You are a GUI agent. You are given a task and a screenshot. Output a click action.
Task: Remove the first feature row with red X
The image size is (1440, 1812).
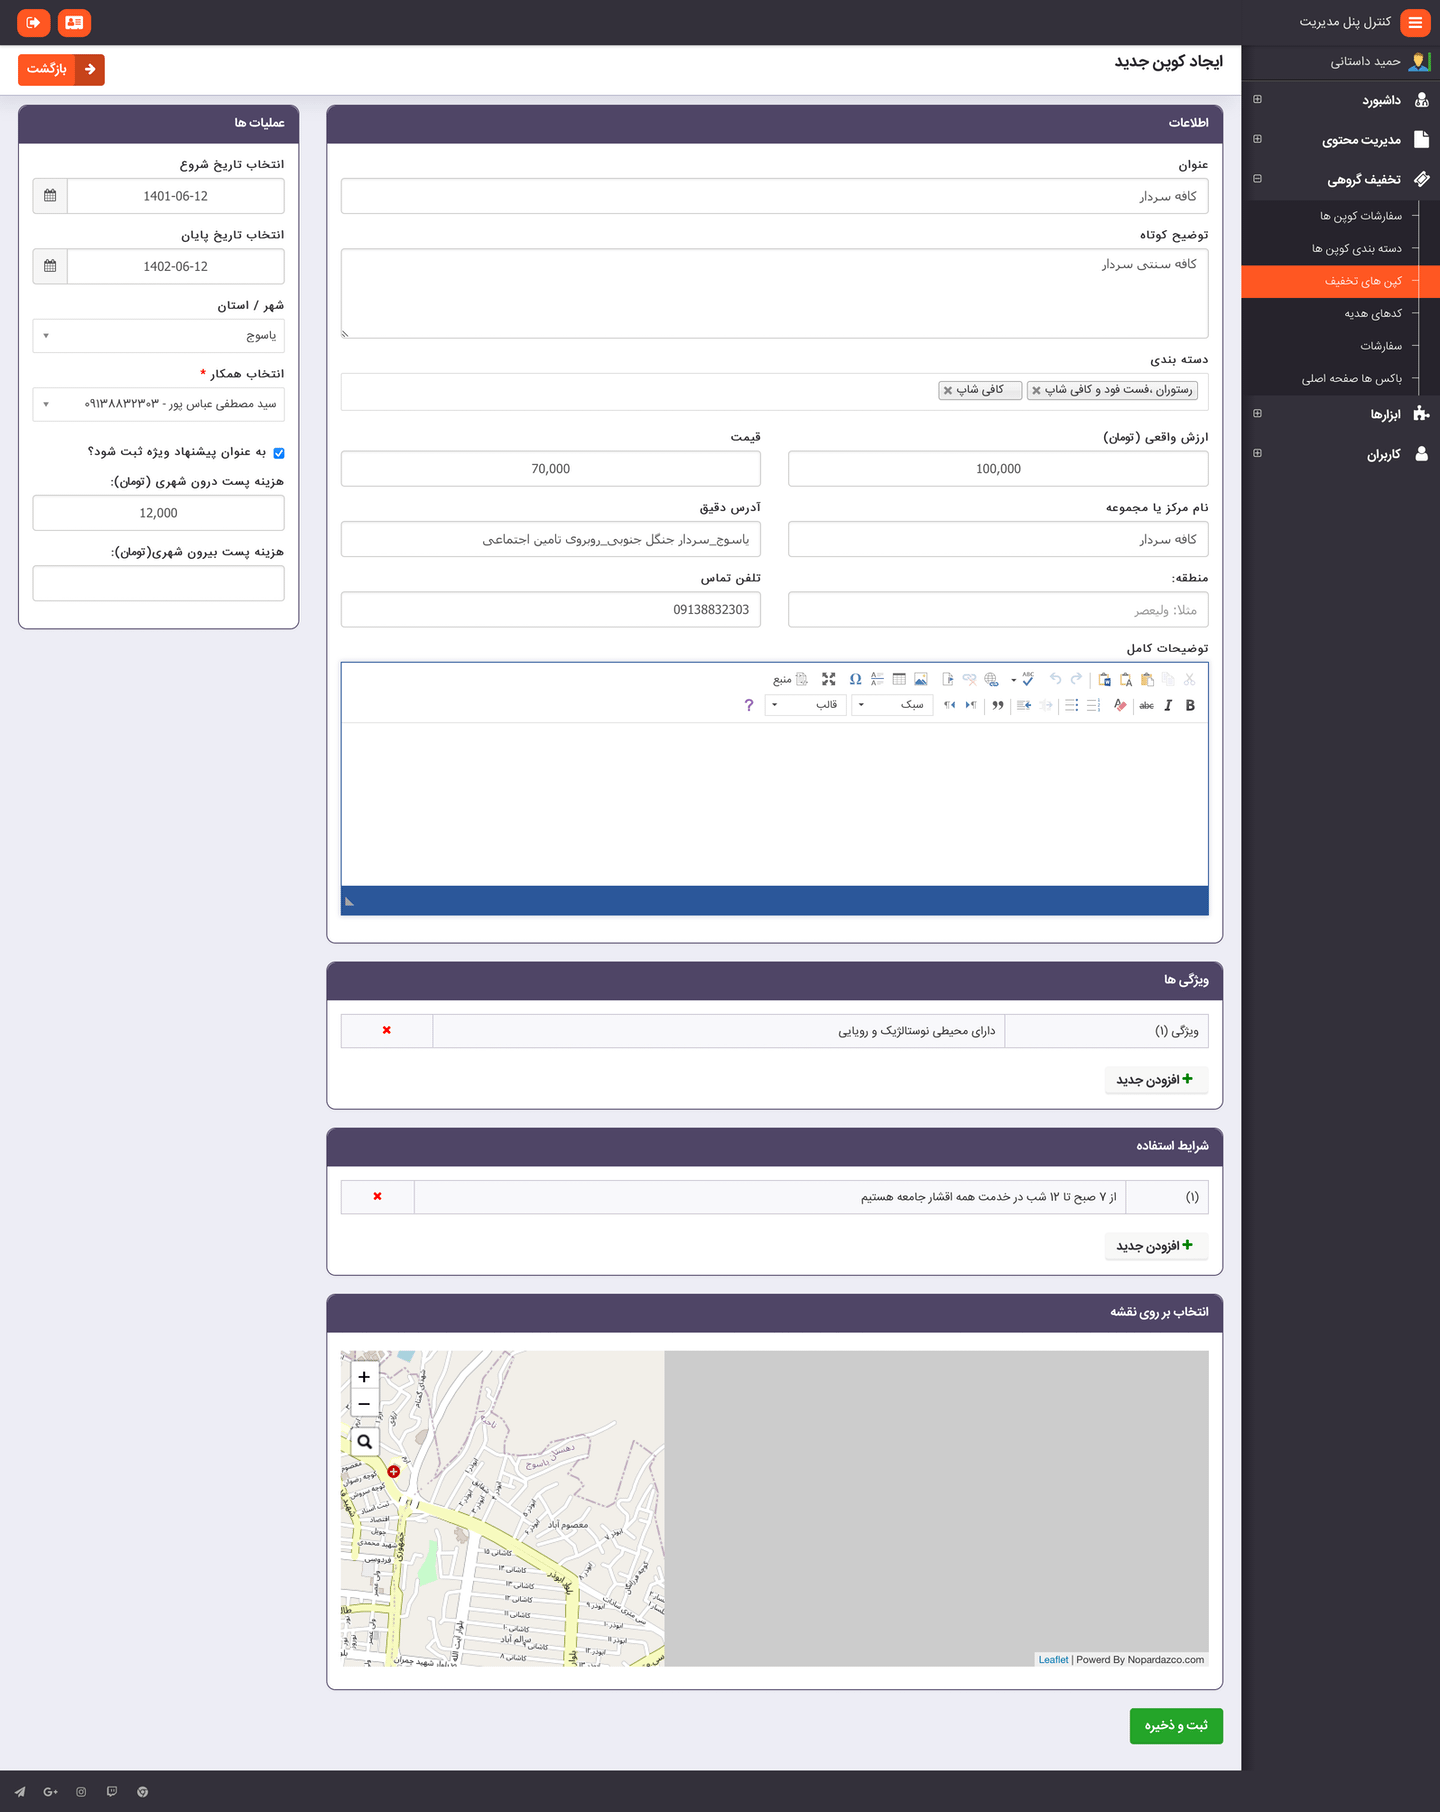pyautogui.click(x=387, y=1030)
